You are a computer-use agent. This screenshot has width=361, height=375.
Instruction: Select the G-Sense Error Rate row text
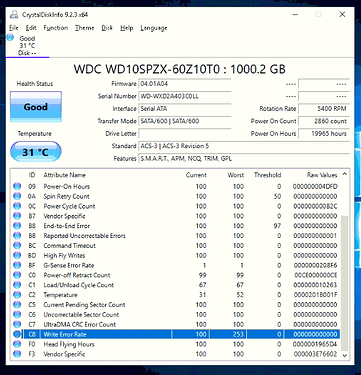[69, 265]
